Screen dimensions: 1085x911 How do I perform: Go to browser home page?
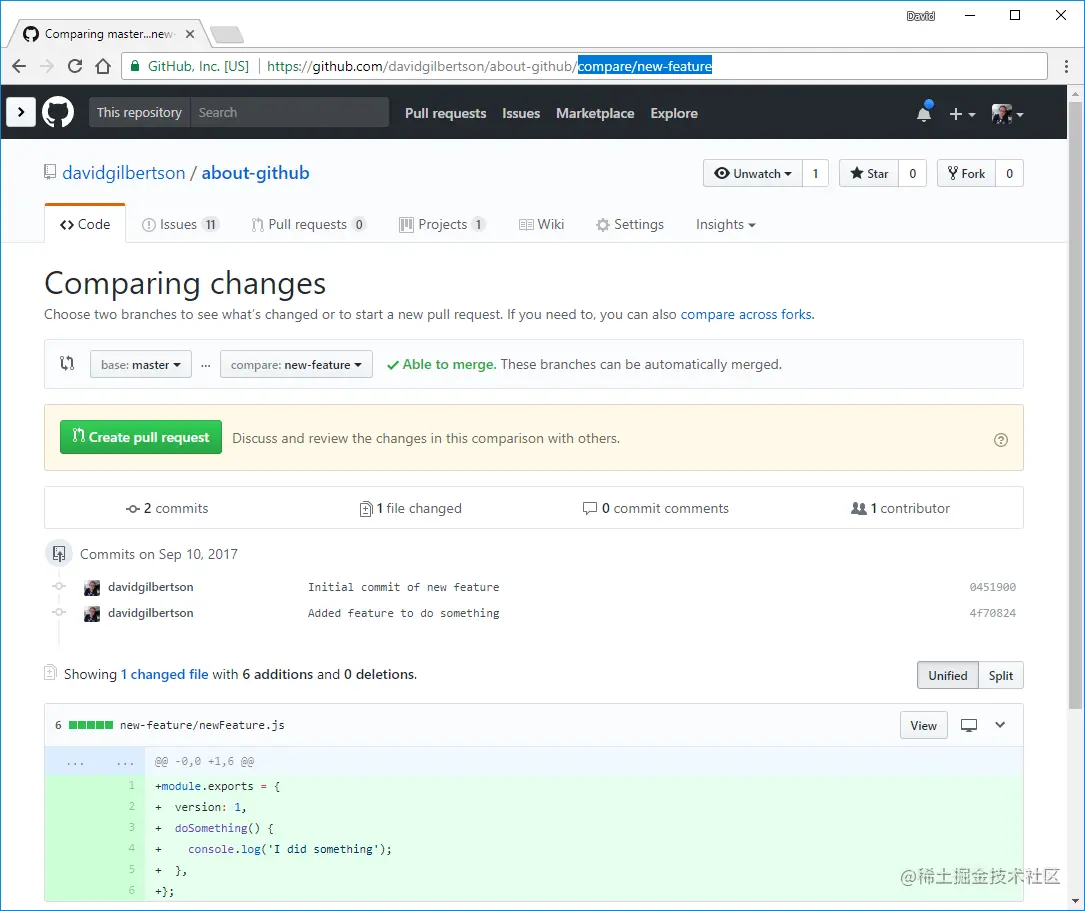103,66
